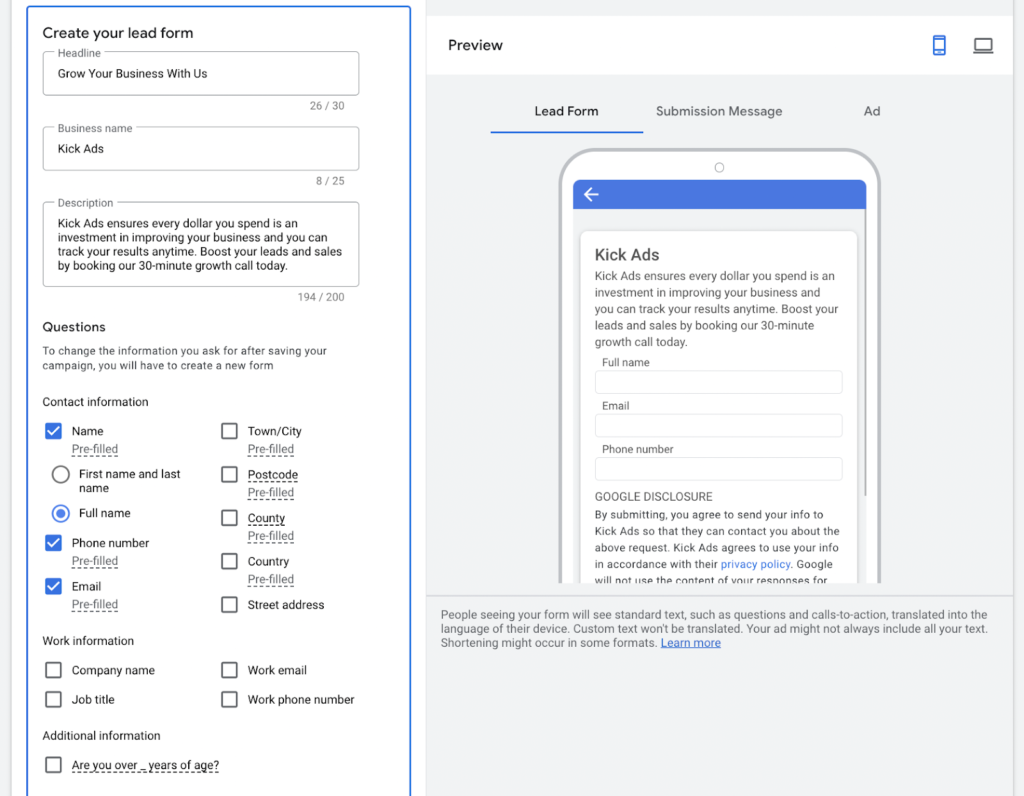Click Pre-filled under Name
This screenshot has height=796, width=1024.
[x=95, y=449]
